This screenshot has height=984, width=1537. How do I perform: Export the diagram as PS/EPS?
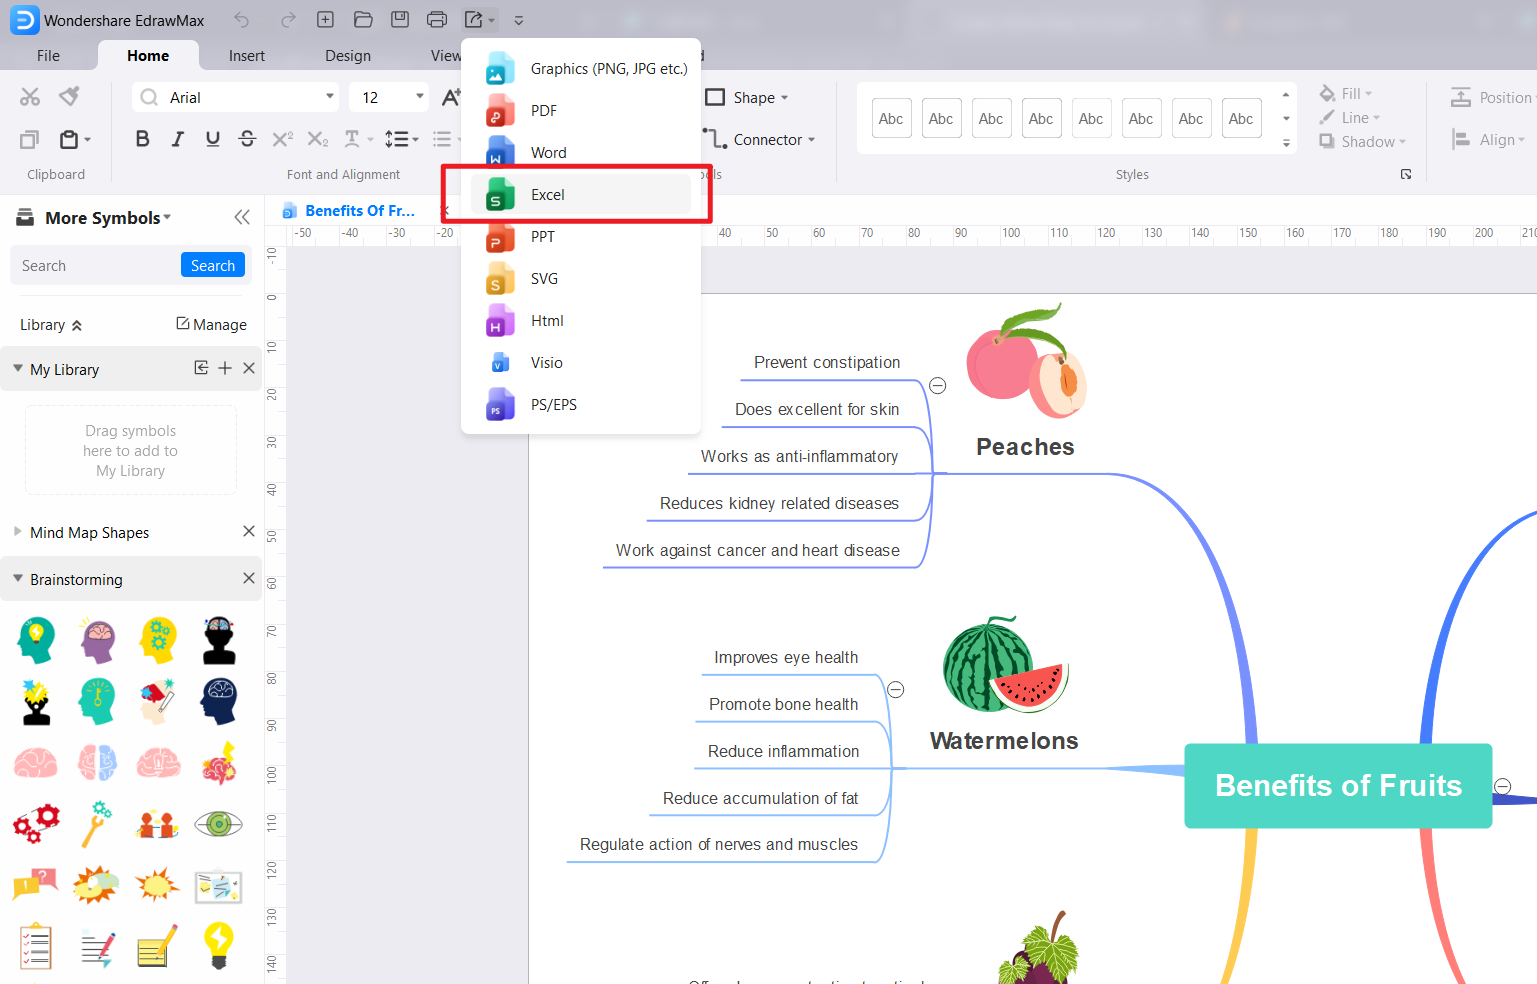click(581, 405)
